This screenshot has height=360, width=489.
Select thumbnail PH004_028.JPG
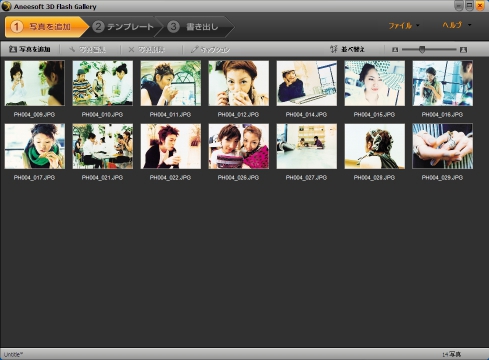(x=375, y=146)
